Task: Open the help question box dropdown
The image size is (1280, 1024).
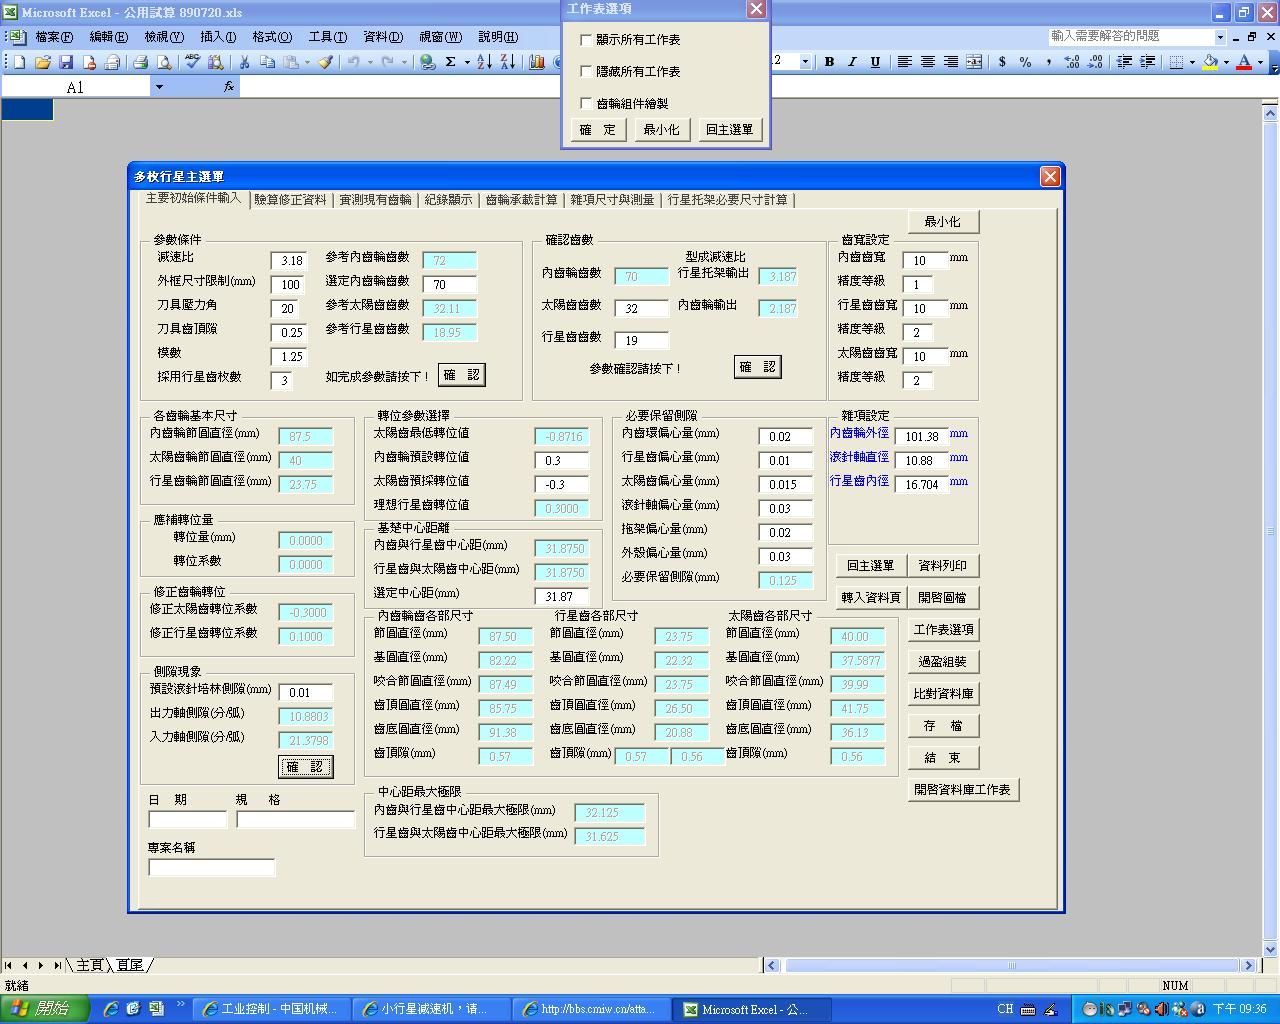Action: point(1220,37)
